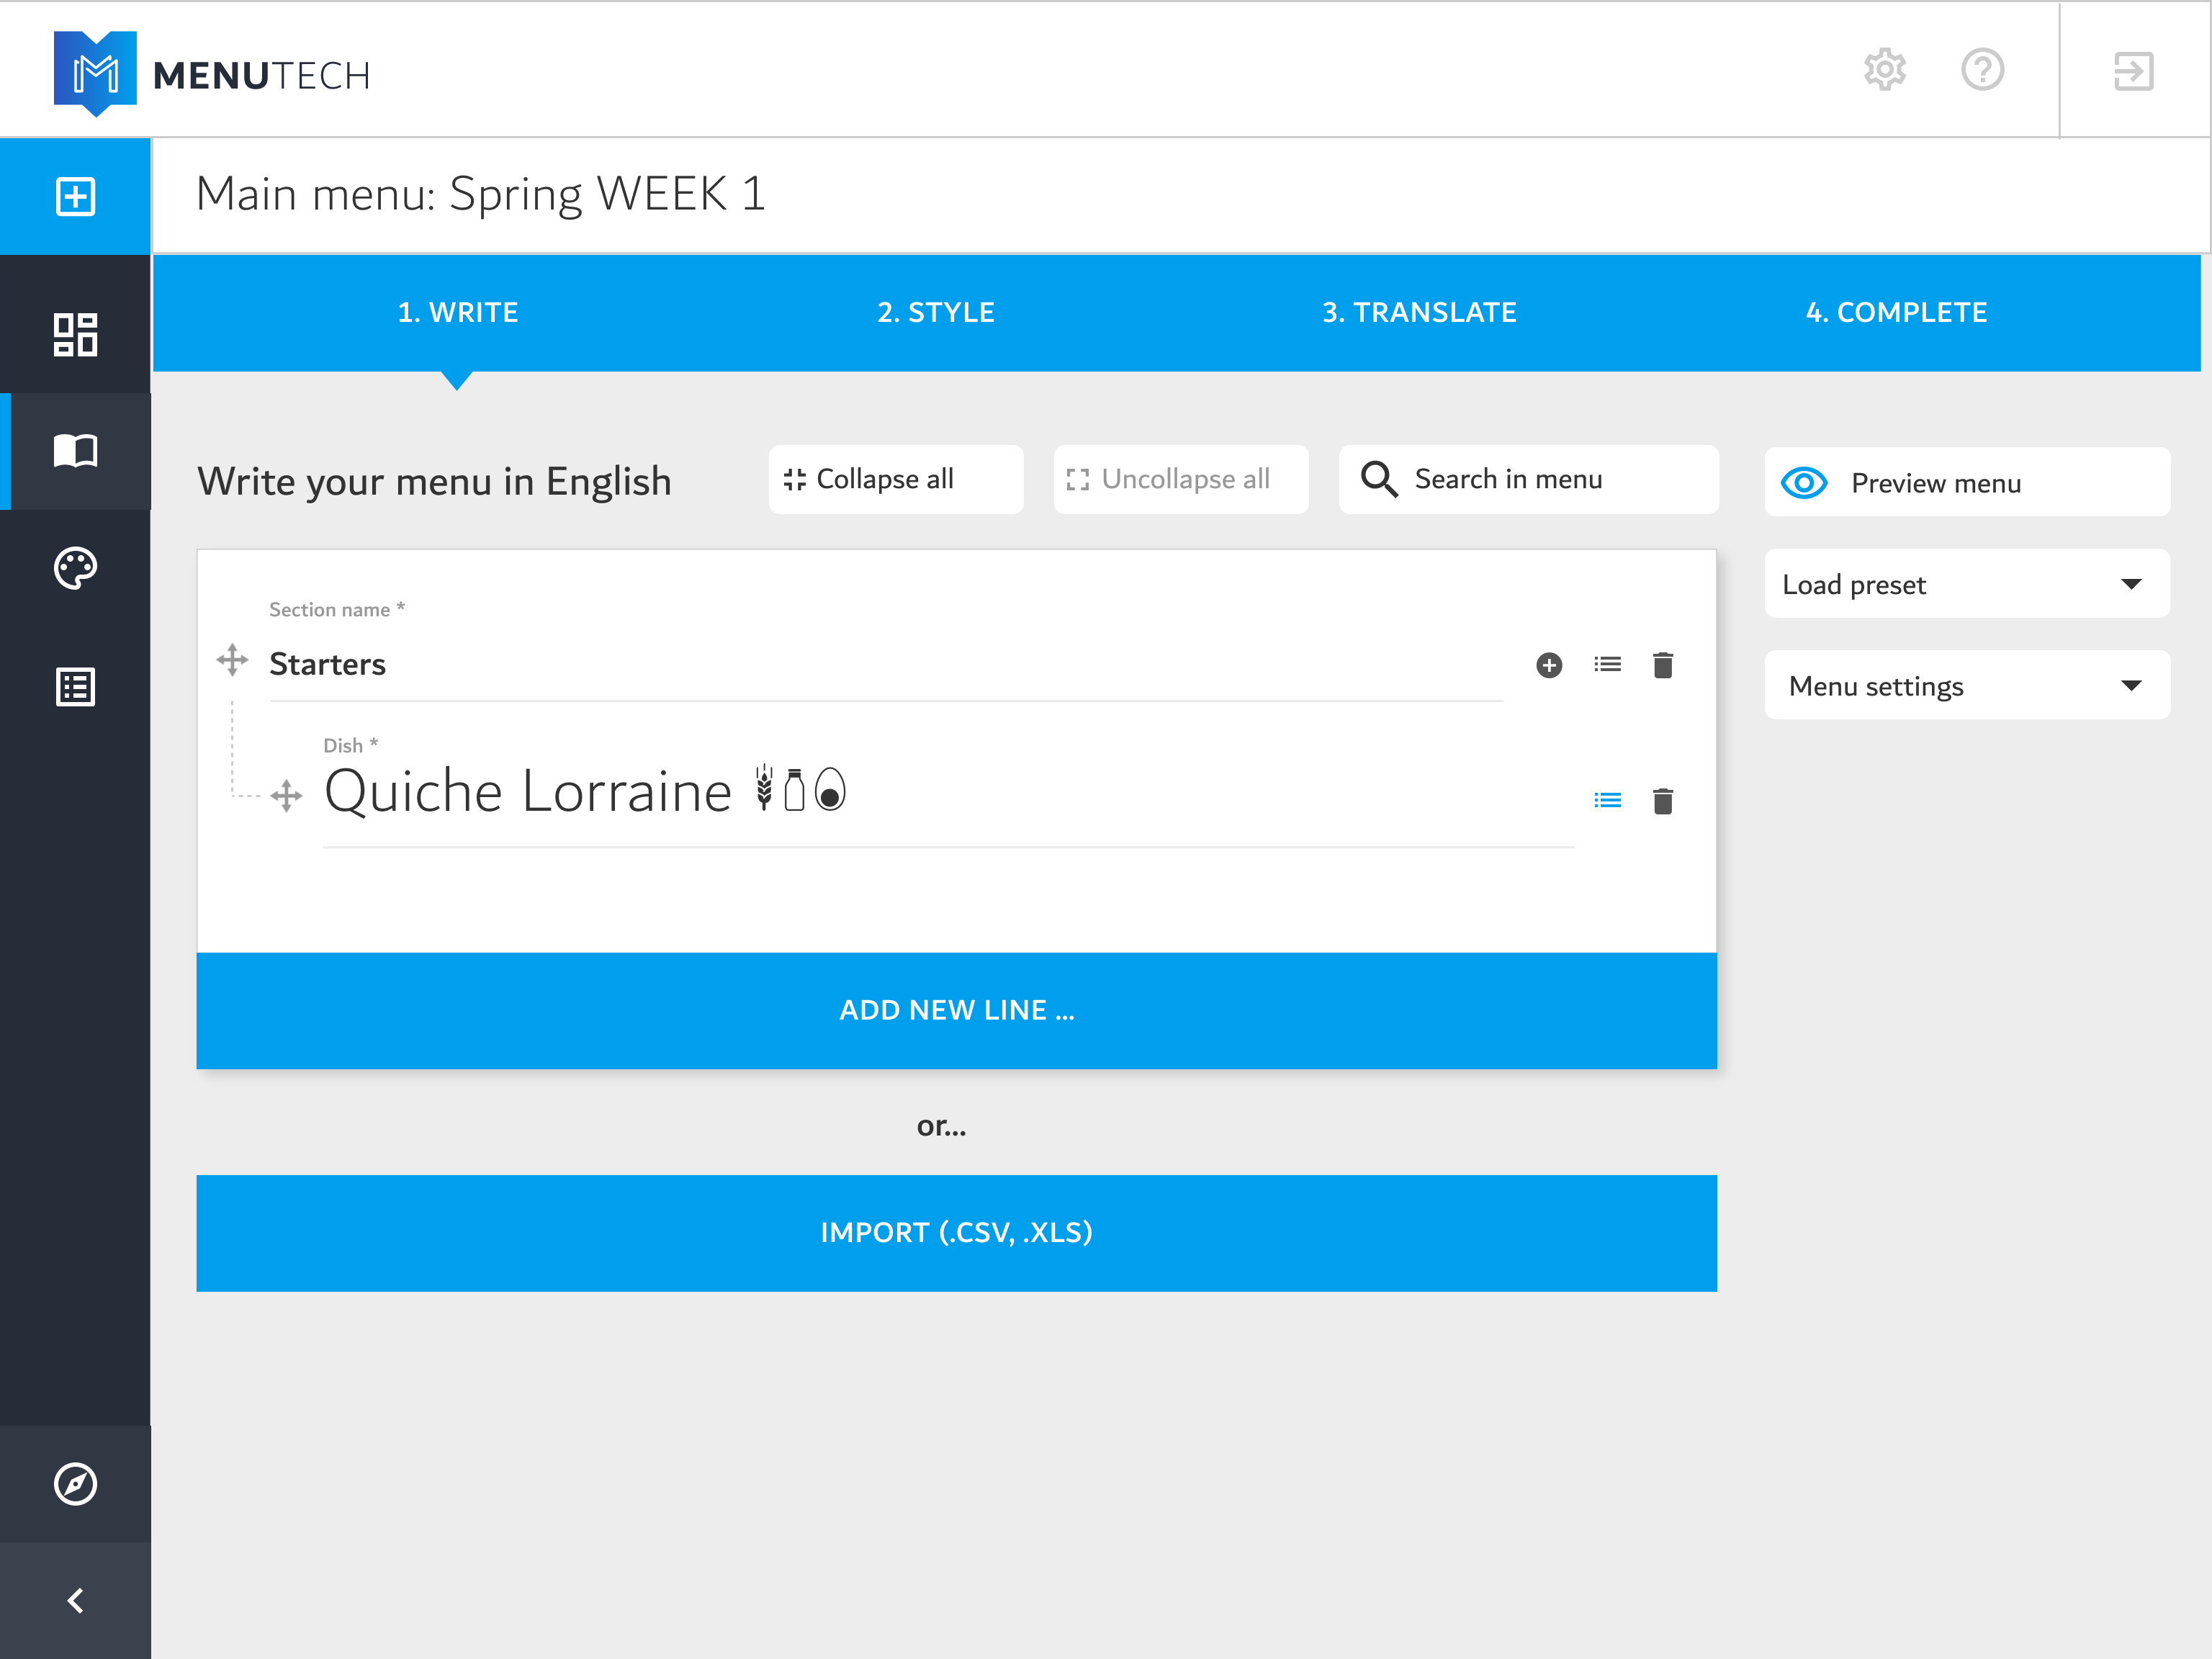This screenshot has height=1659, width=2212.
Task: Open the Menu settings dropdown
Action: [x=1965, y=685]
